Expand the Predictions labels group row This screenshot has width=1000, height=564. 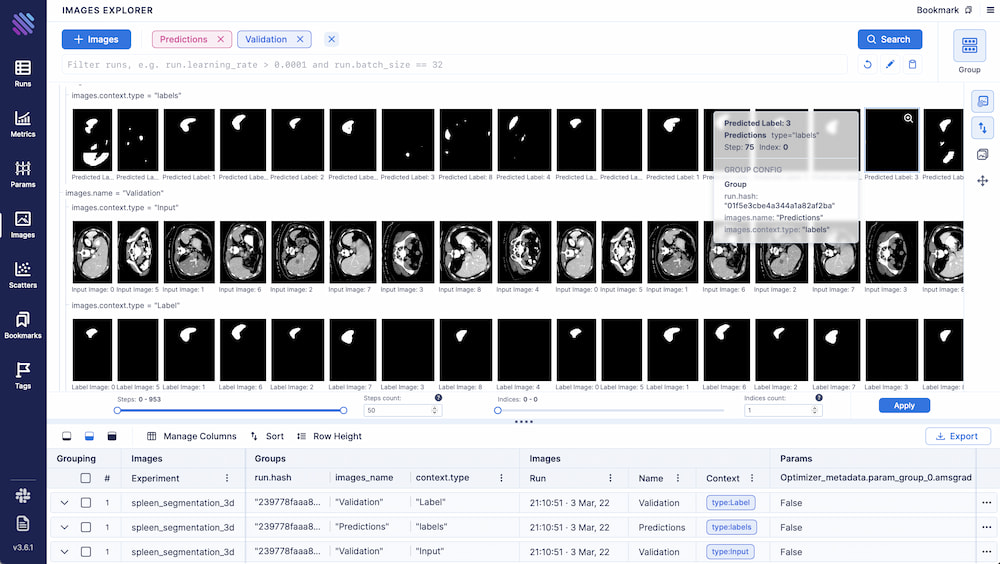[64, 527]
